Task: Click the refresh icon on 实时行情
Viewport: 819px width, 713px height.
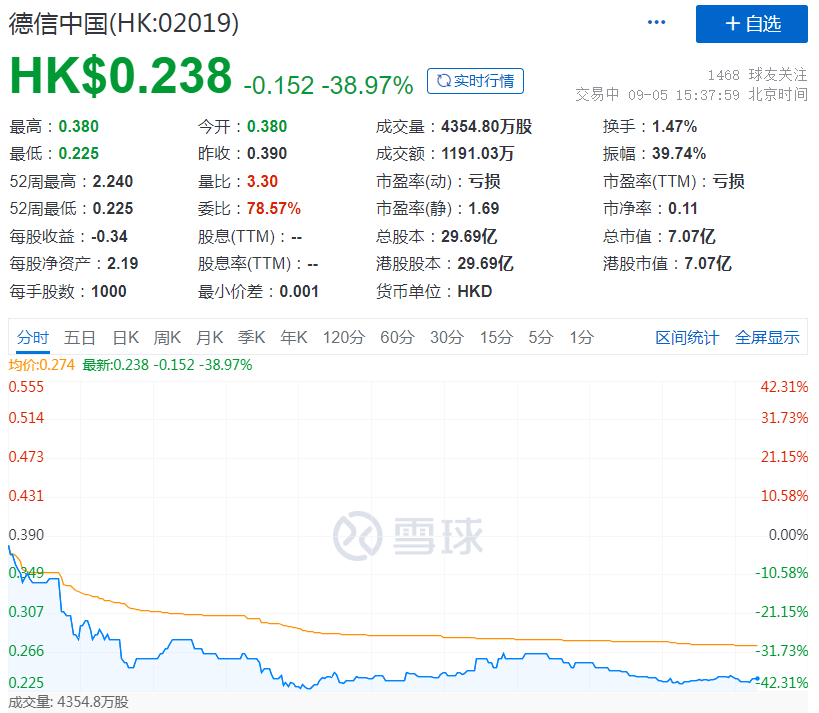Action: click(444, 81)
